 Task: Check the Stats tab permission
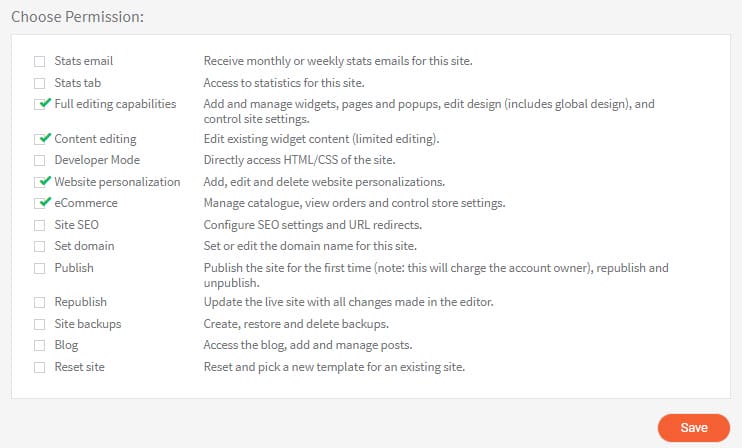point(40,82)
